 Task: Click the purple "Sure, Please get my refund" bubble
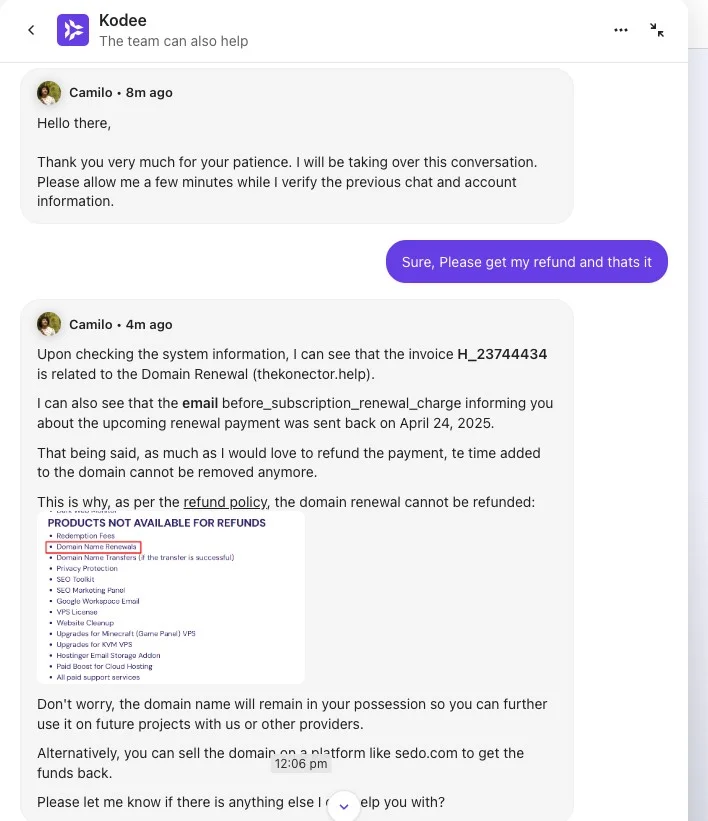[x=526, y=262]
